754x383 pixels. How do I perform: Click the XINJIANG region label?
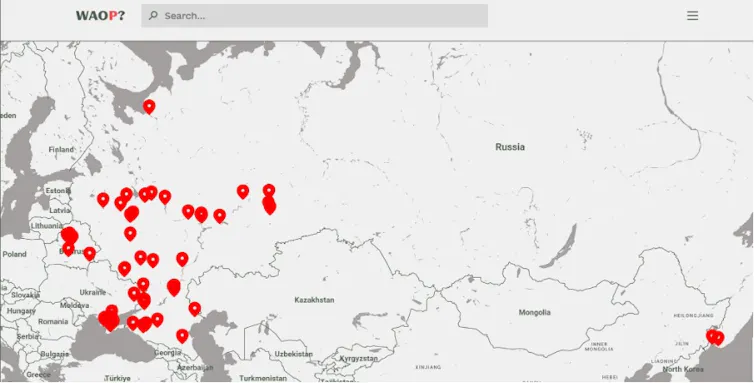[428, 367]
